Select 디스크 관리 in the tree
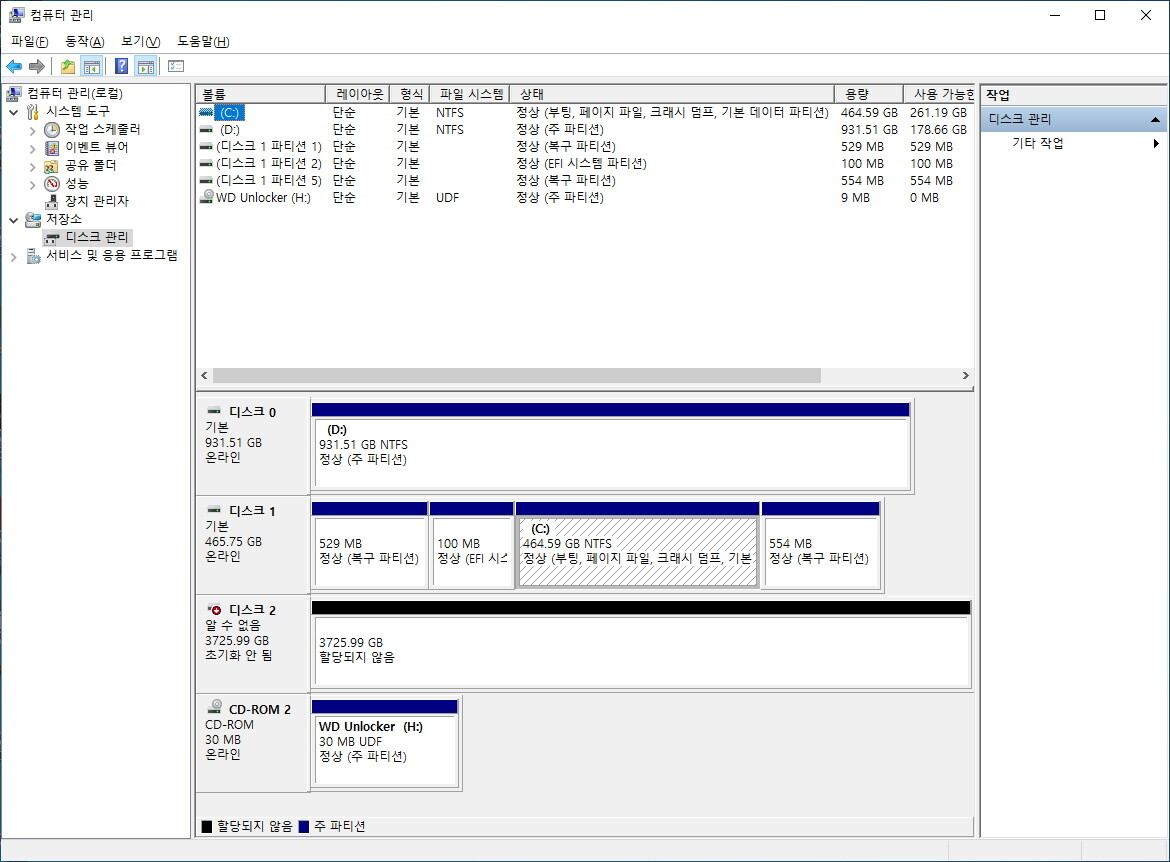 (96, 237)
